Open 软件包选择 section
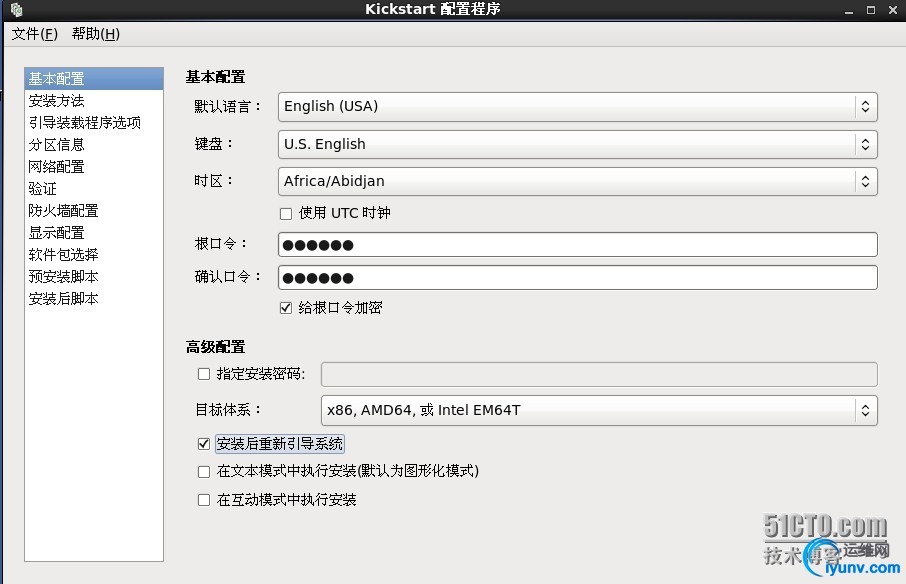Screen dimensions: 906x584 94,254
